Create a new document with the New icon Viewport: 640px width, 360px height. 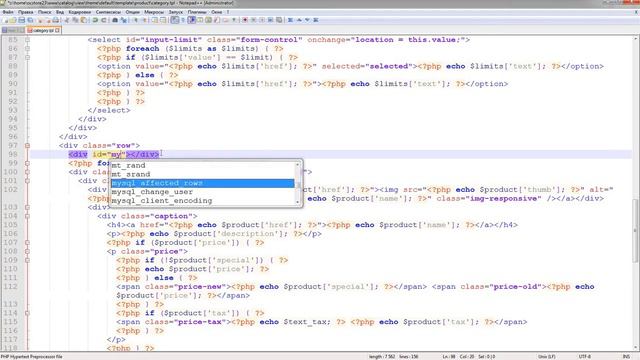point(5,20)
